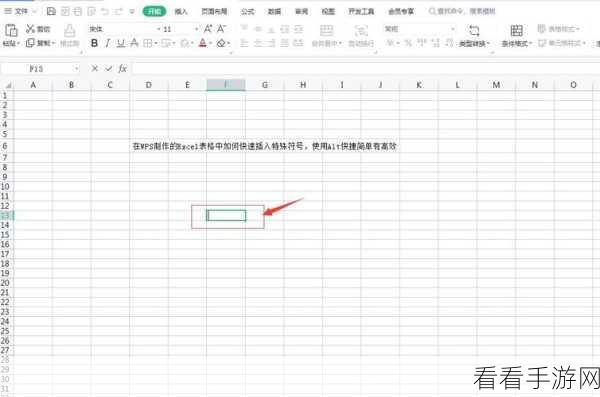
Task: Click the cell Borders icon
Action: tap(148, 43)
